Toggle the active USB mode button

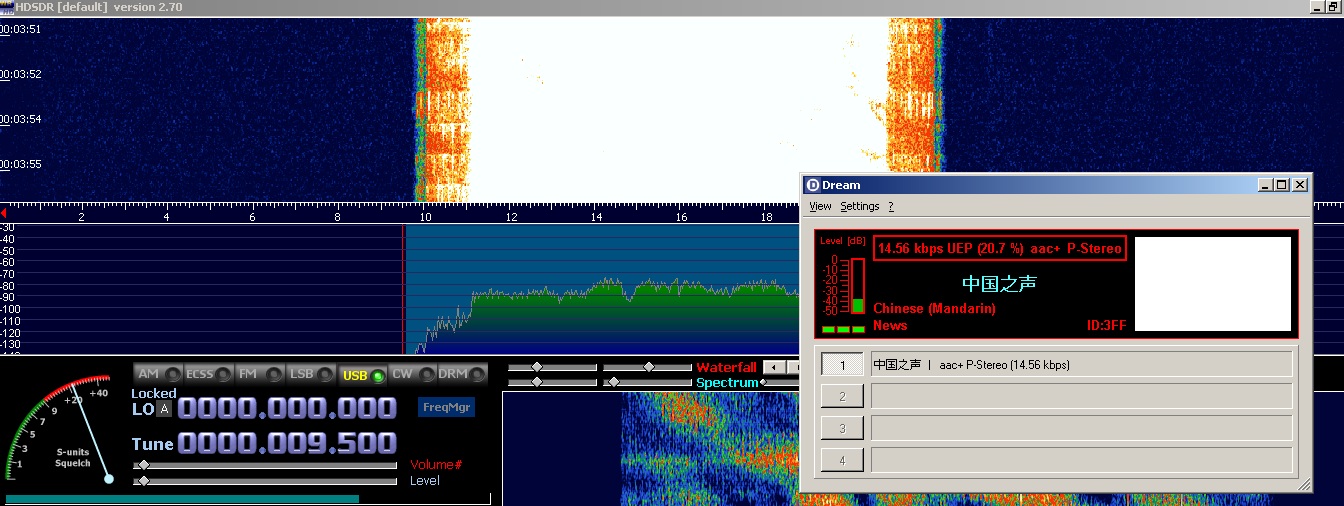[362, 375]
